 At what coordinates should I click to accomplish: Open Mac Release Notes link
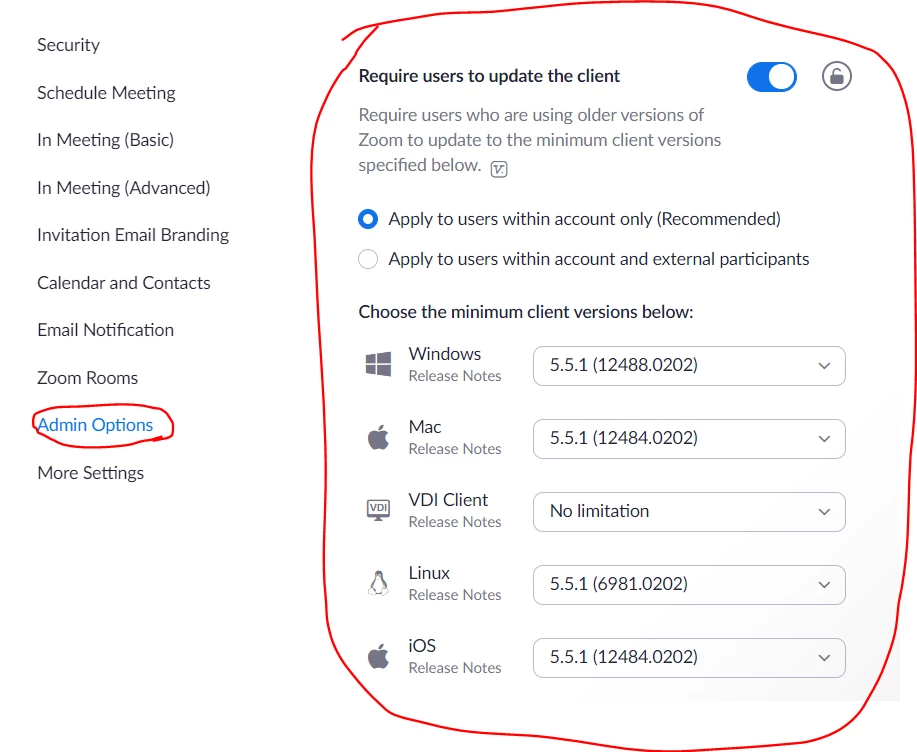coord(455,449)
